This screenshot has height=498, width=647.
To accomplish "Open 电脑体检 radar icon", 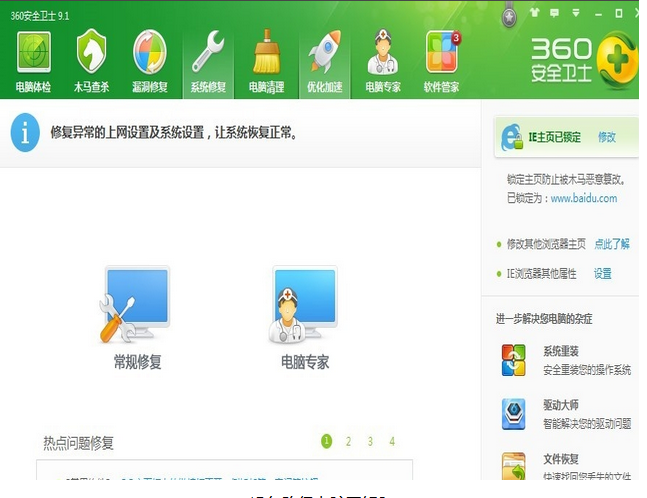I will point(33,52).
